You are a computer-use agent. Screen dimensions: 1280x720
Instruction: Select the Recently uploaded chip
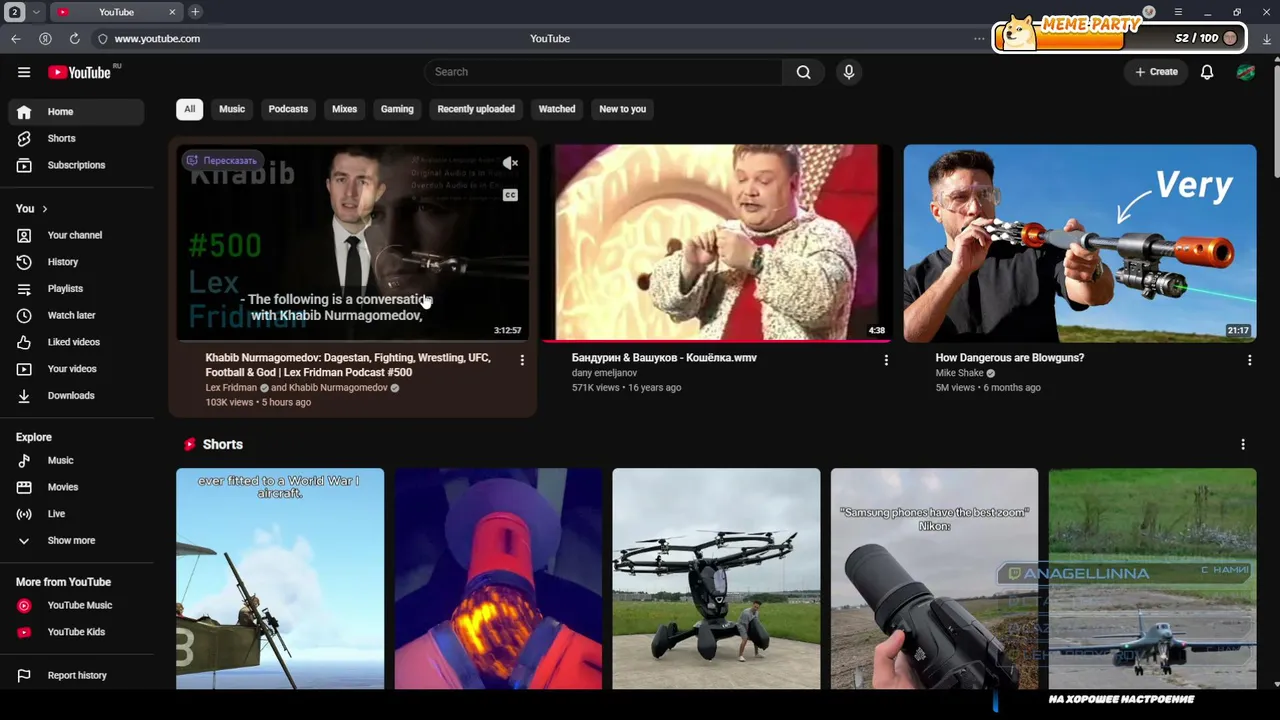(476, 109)
